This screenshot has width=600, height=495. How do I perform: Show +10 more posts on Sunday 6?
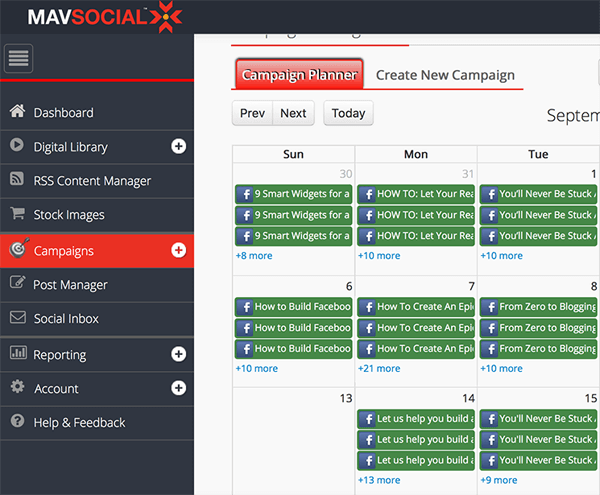[x=256, y=368]
